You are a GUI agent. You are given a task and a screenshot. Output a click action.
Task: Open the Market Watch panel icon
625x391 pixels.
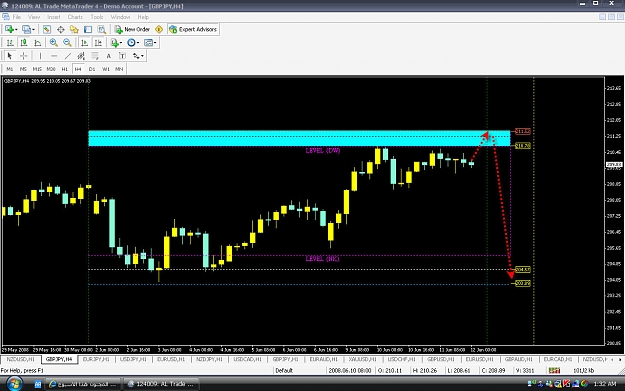tap(47, 29)
